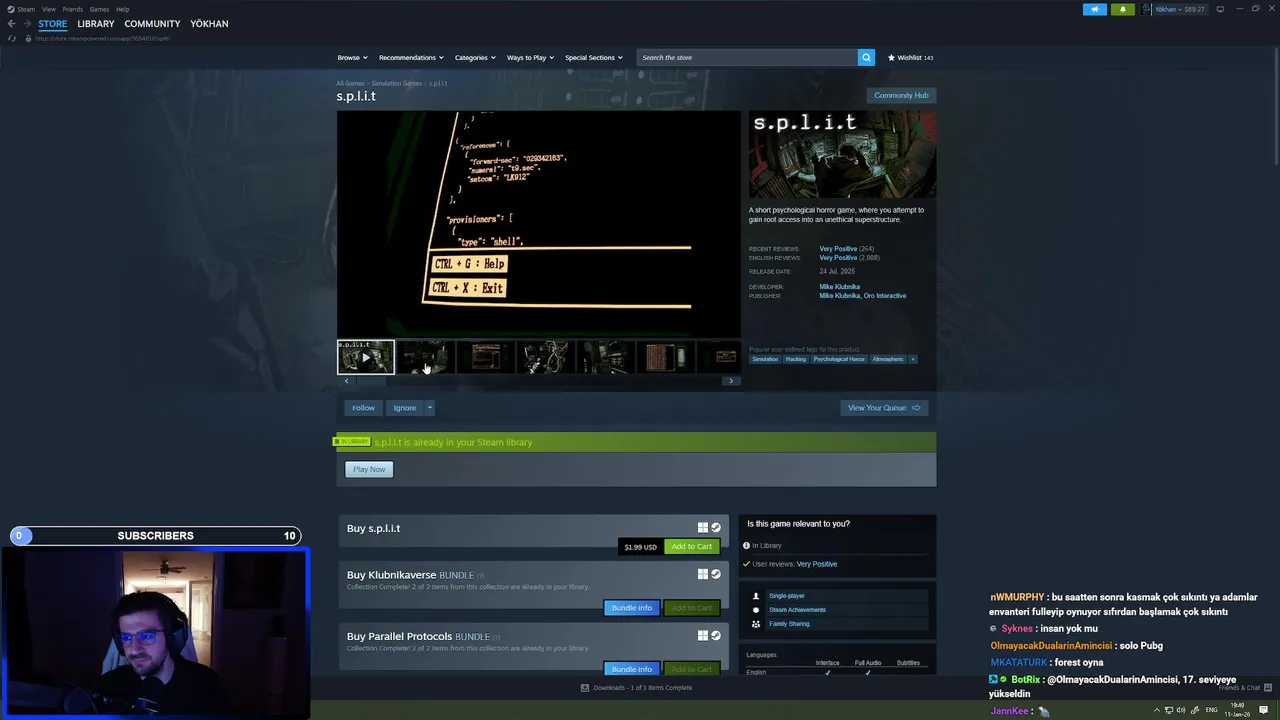Open the Mike Klubnika developer link
The image size is (1280, 720).
pos(839,287)
